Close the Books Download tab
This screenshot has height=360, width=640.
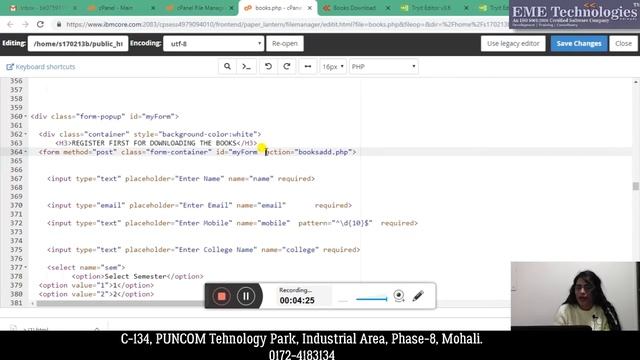point(388,8)
